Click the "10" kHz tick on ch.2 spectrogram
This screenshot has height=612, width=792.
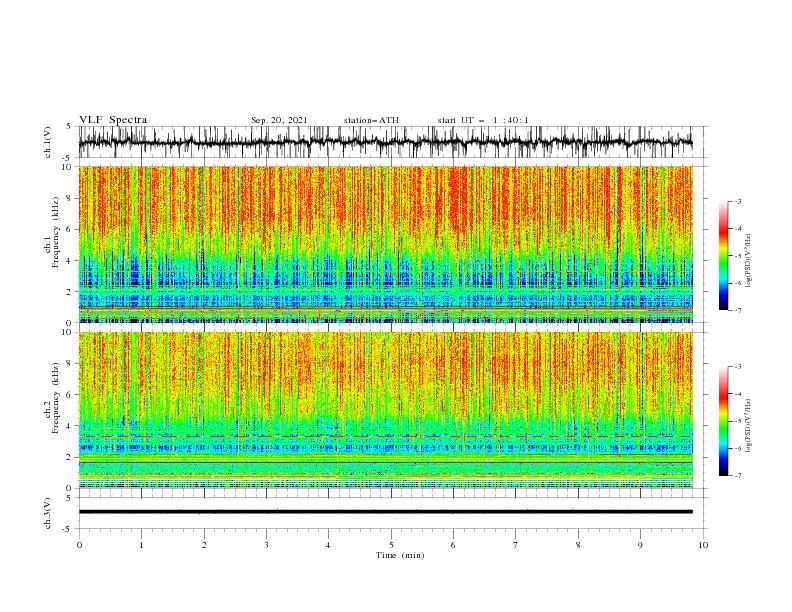pos(67,332)
